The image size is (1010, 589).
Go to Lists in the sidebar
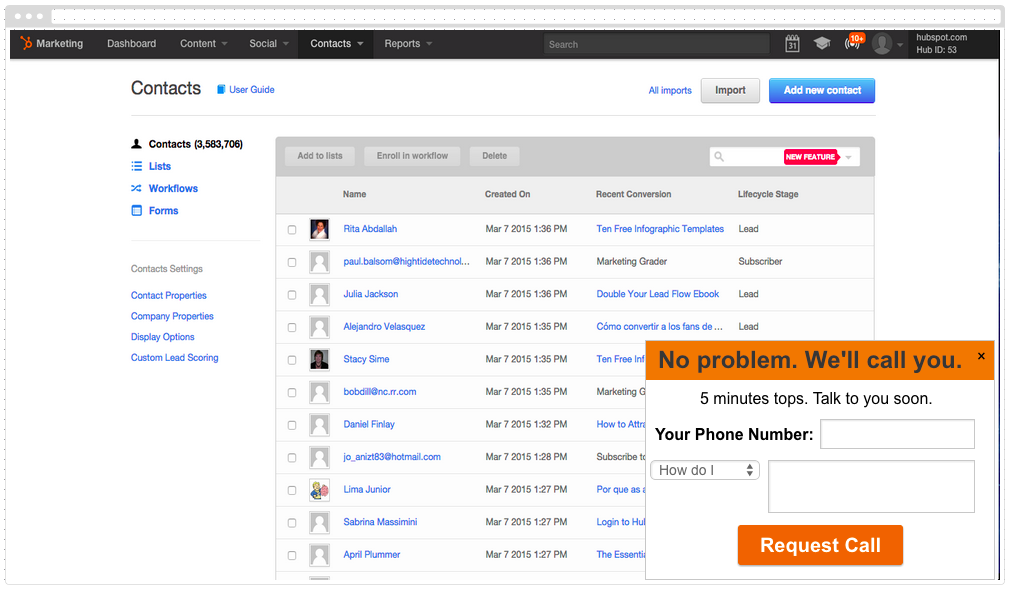coord(160,166)
